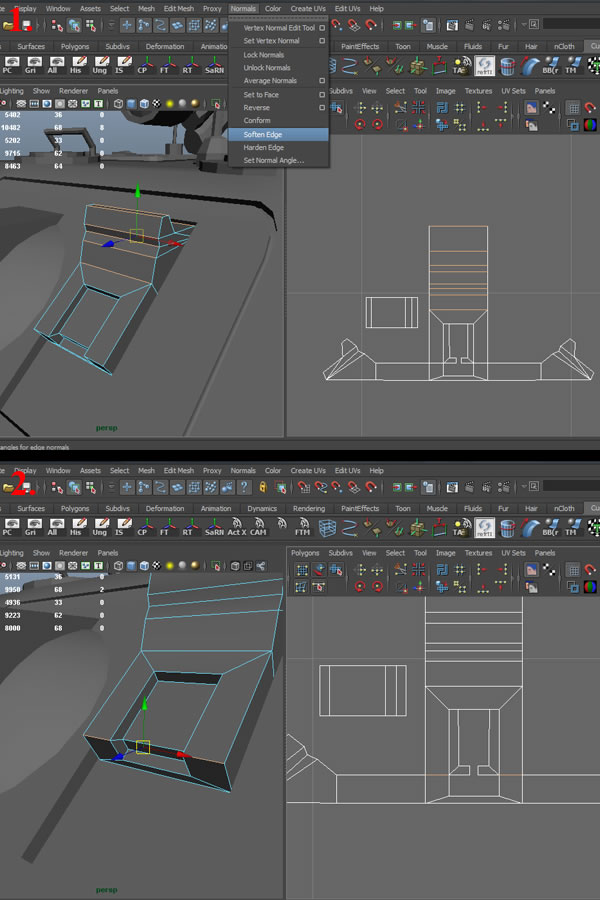Open Muscle shelf tab in lower screenshot

tap(437, 509)
